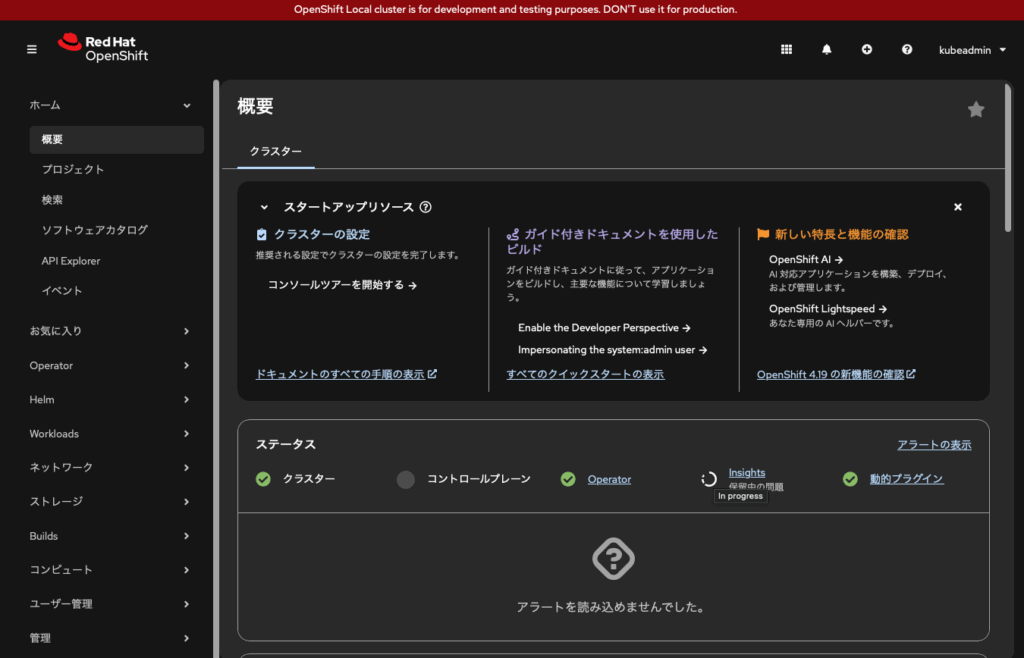The width and height of the screenshot is (1024, 658).
Task: Open the kubeadmin user dropdown
Action: pyautogui.click(x=972, y=49)
